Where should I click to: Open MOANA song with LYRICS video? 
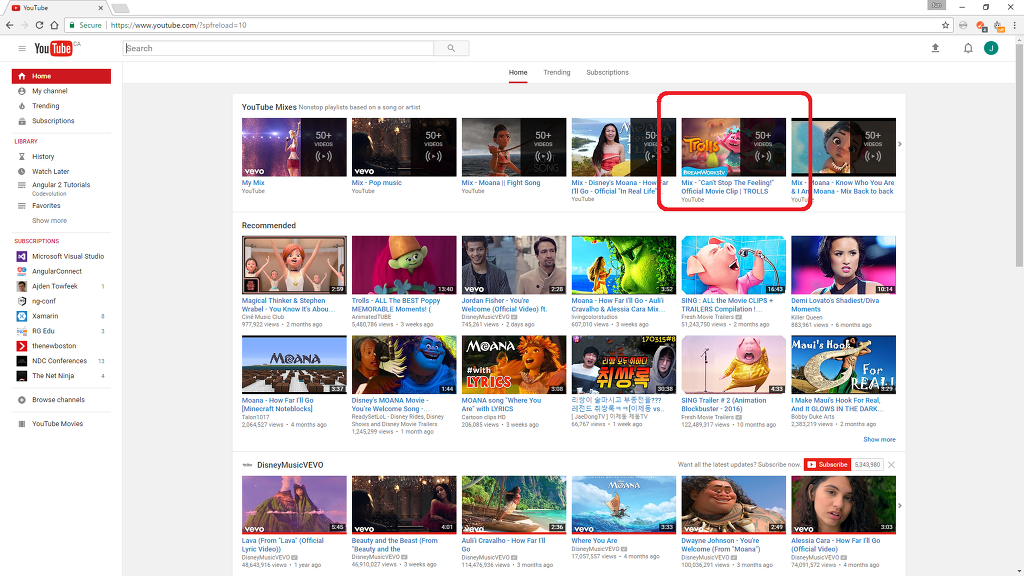514,365
